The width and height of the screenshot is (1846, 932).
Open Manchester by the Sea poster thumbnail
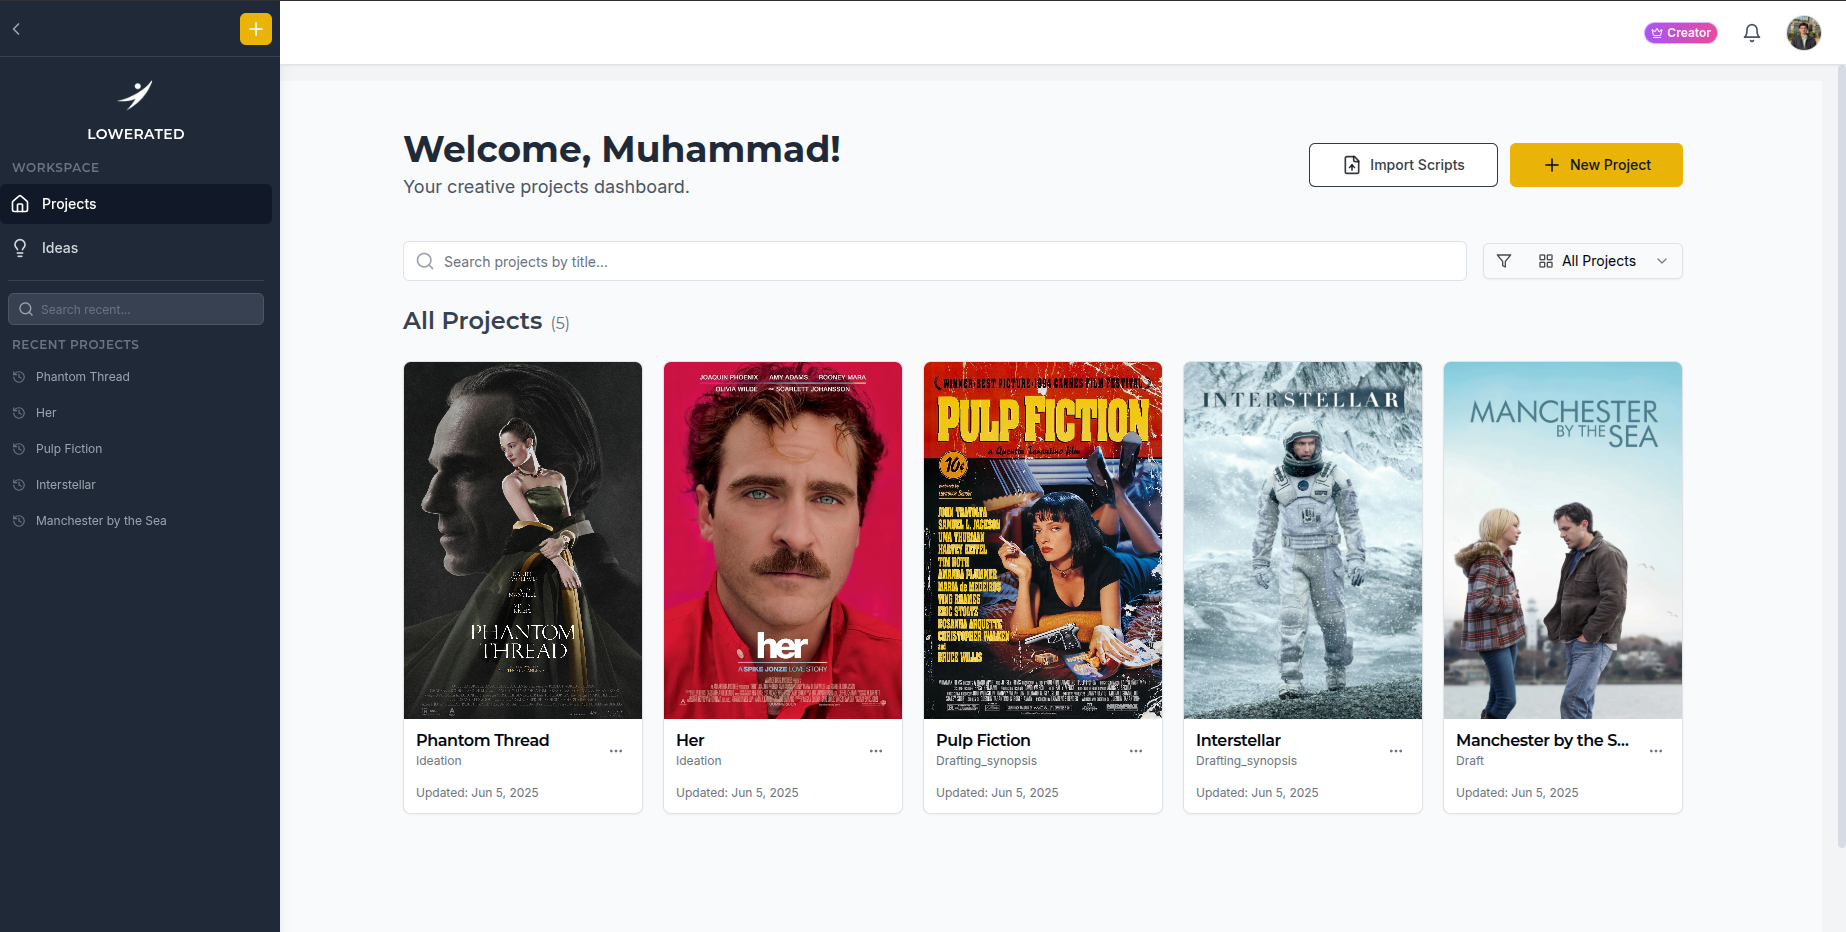click(x=1563, y=540)
